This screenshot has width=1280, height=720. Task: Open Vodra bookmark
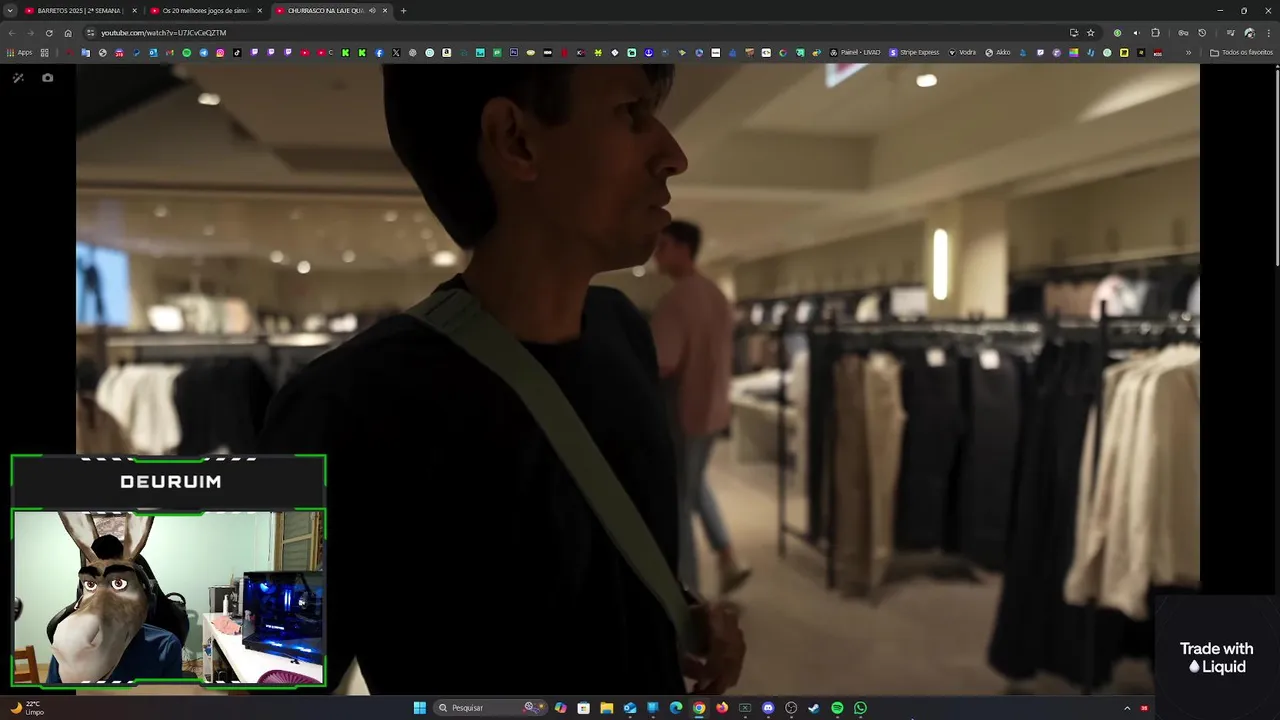pos(962,53)
